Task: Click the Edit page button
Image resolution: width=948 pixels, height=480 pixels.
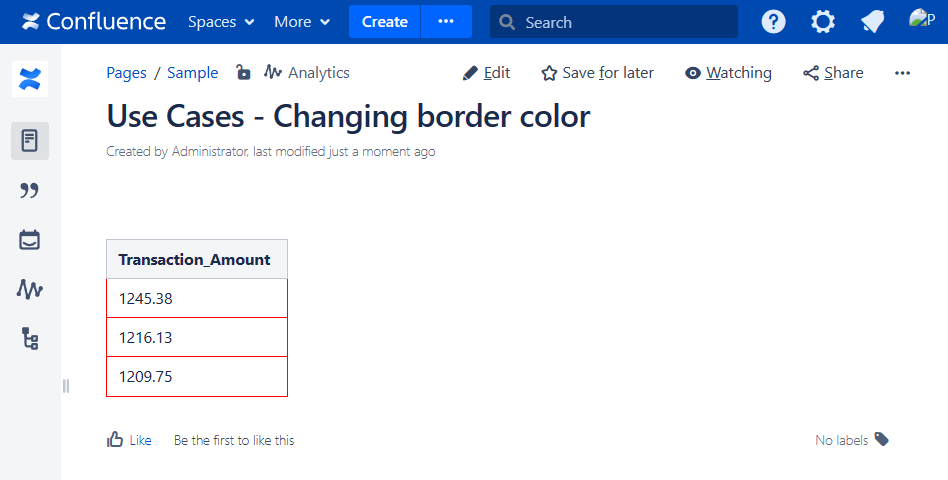Action: (x=486, y=73)
